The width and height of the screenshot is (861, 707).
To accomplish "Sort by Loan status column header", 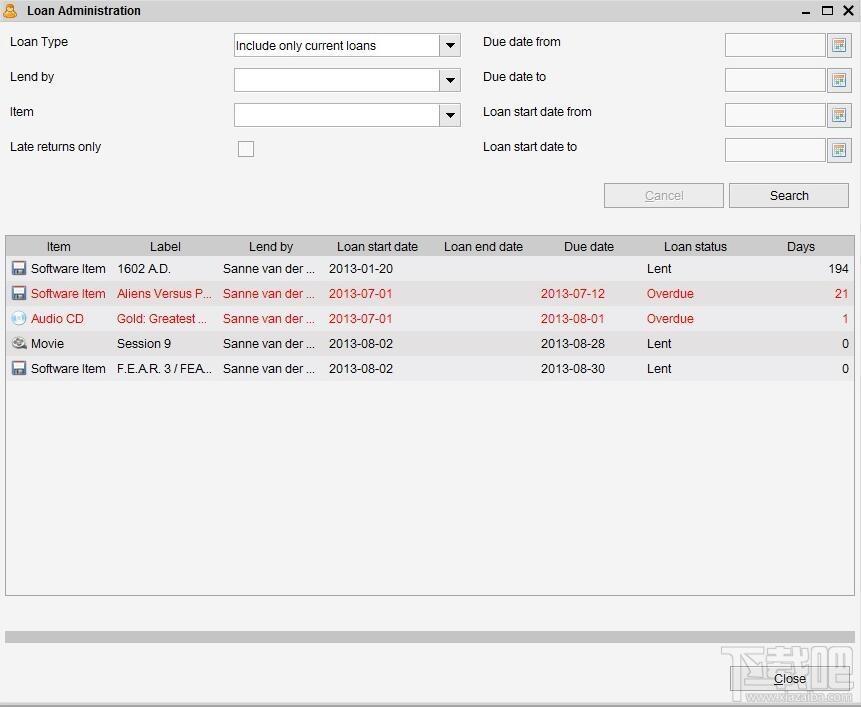I will (695, 246).
